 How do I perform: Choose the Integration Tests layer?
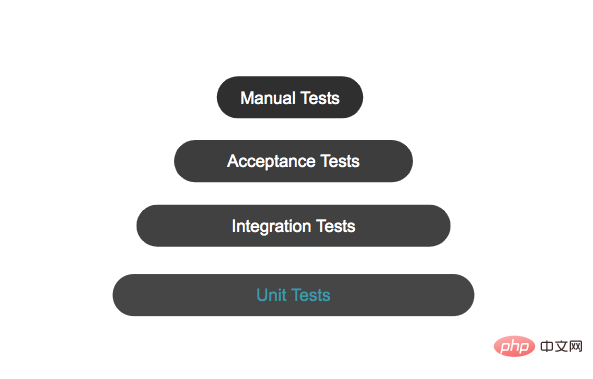pyautogui.click(x=293, y=226)
